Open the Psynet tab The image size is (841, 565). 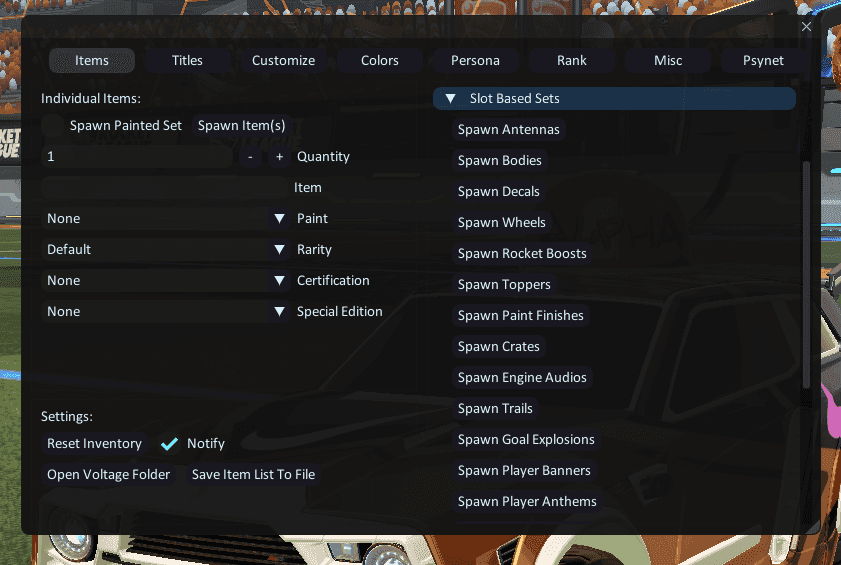763,61
